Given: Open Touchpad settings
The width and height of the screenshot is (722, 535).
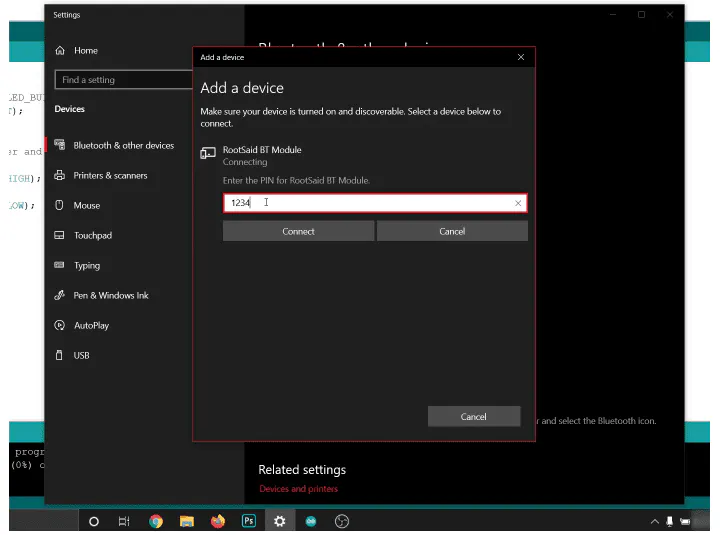Looking at the screenshot, I should click(x=92, y=236).
